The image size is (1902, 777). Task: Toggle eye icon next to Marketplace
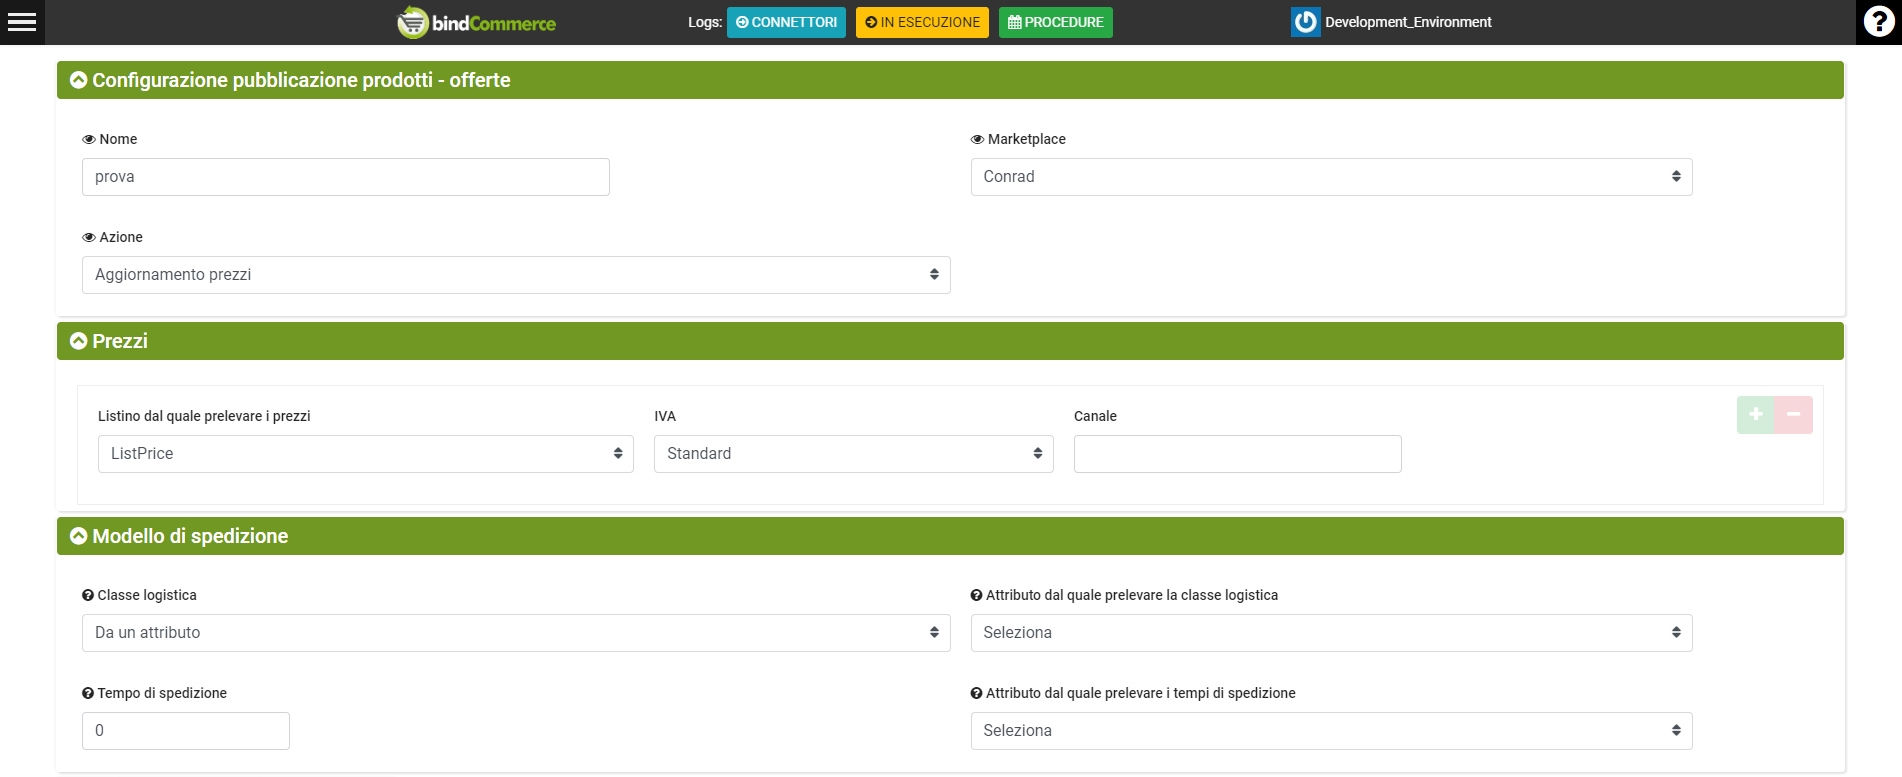pyautogui.click(x=977, y=139)
